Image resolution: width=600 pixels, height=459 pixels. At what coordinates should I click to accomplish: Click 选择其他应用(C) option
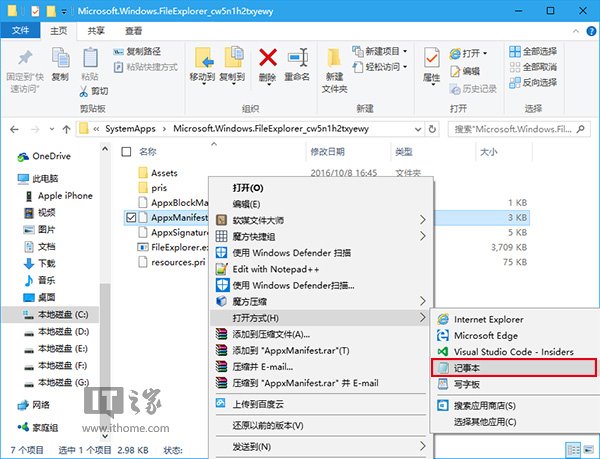pyautogui.click(x=513, y=422)
